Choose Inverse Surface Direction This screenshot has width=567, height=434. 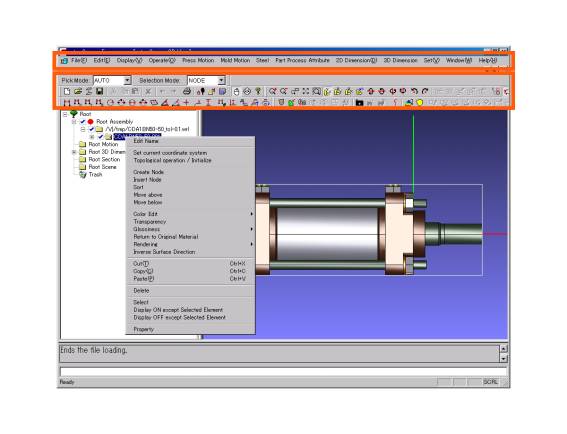191,252
